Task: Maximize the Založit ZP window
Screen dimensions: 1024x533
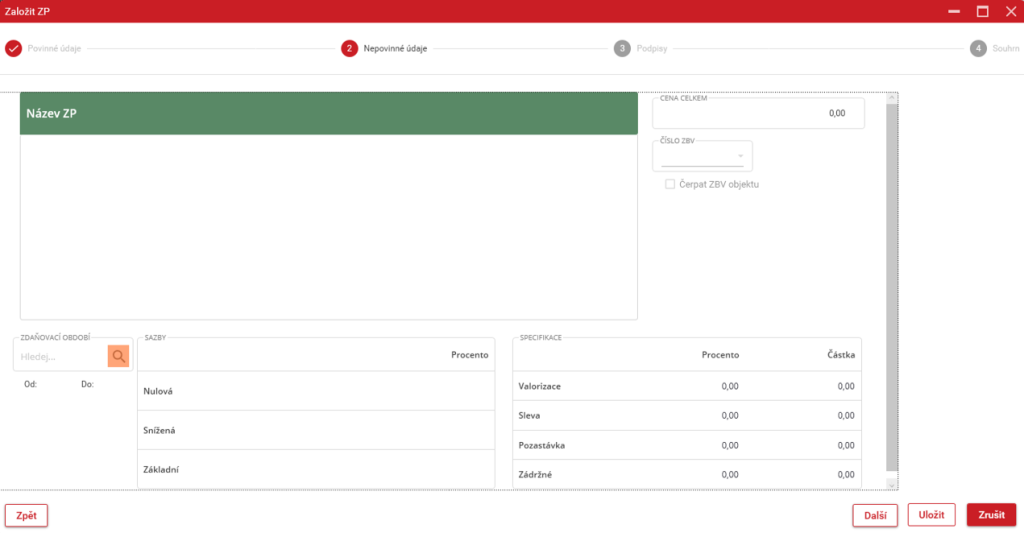Action: (982, 11)
